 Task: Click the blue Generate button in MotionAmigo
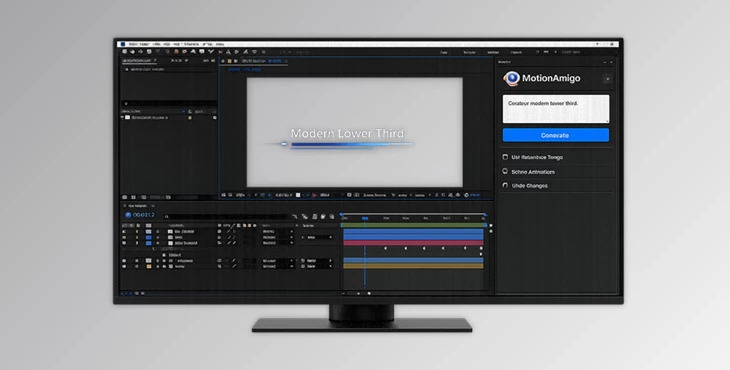[555, 135]
